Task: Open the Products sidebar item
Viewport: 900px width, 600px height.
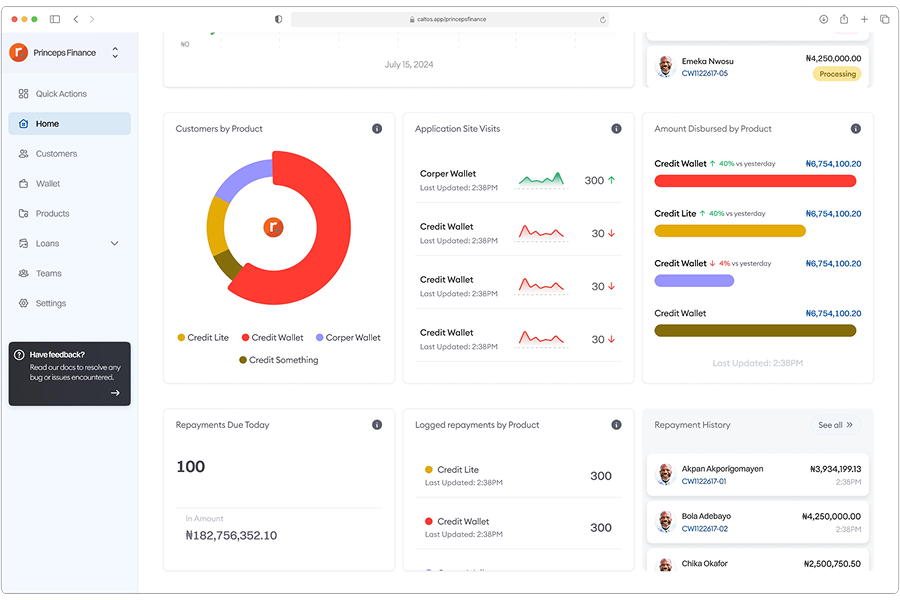Action: 52,214
